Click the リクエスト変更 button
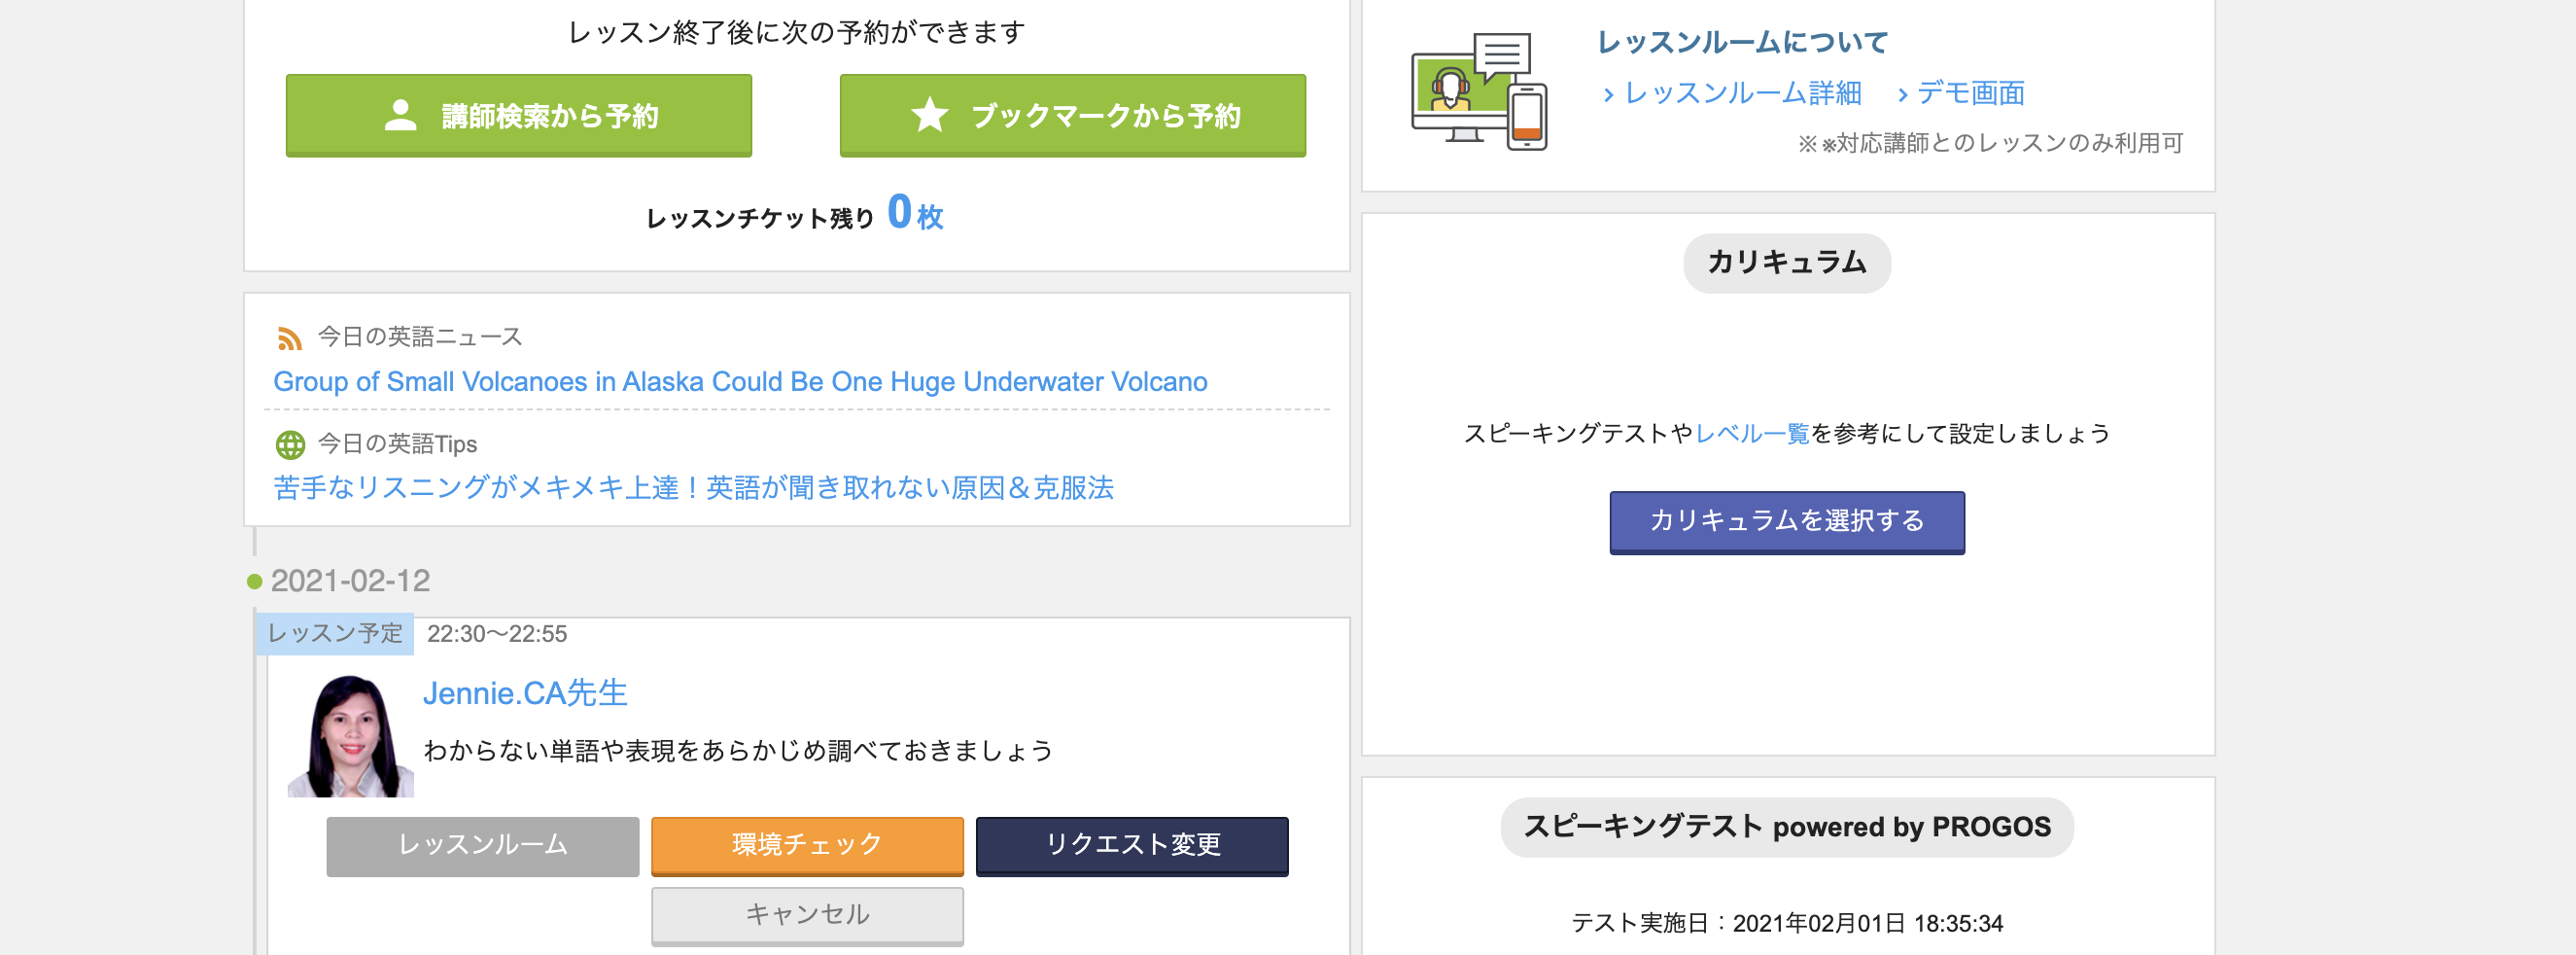Screen dimensions: 2576x955 (x=1132, y=845)
